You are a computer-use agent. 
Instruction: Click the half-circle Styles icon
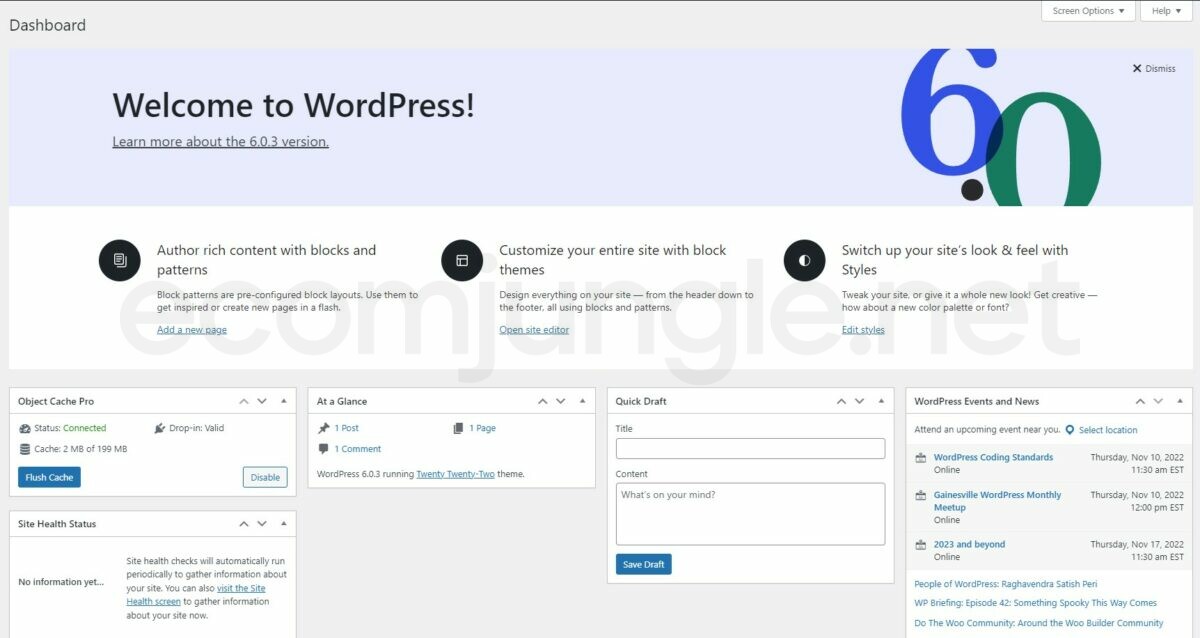click(x=804, y=260)
